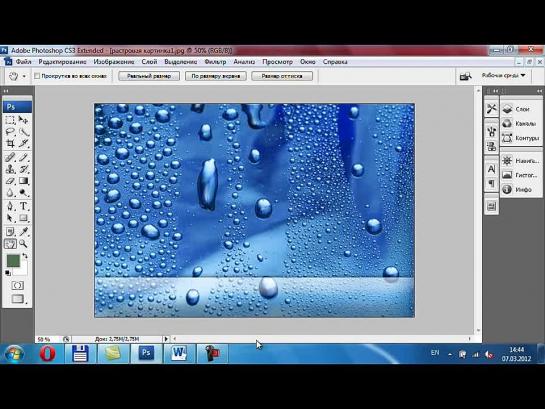This screenshot has height=409, width=545.
Task: Open Word from the Windows taskbar
Action: (179, 354)
